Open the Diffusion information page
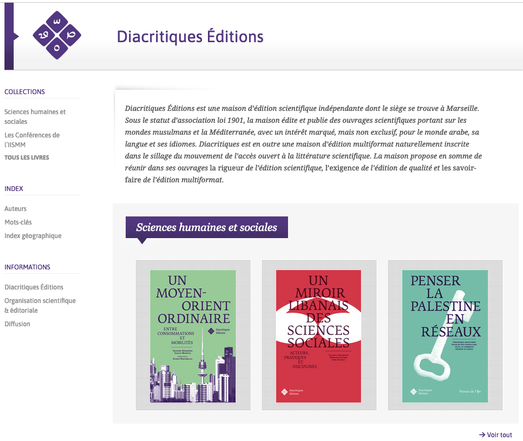Screen dimensions: 523x441 click(17, 324)
